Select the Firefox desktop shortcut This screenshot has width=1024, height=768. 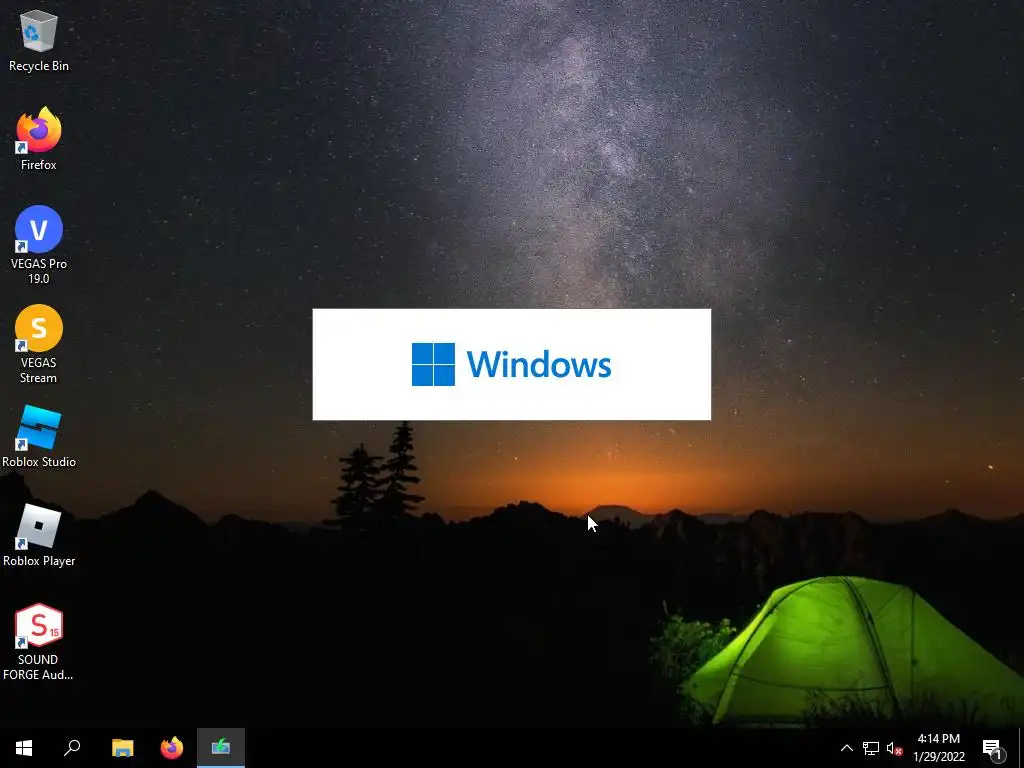39,139
